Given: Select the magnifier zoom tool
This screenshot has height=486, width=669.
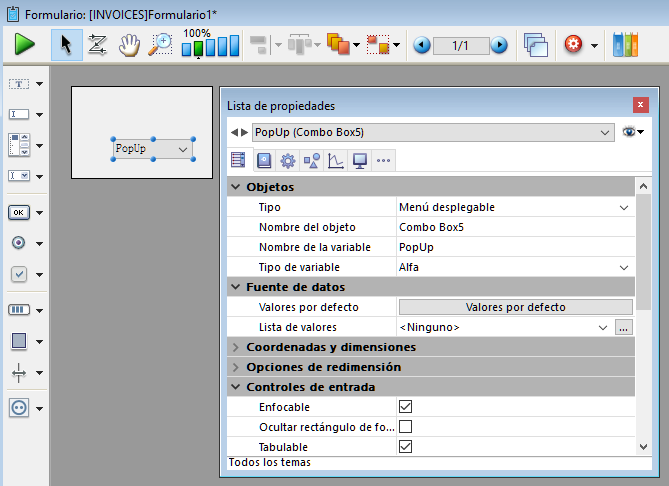Looking at the screenshot, I should (x=160, y=45).
